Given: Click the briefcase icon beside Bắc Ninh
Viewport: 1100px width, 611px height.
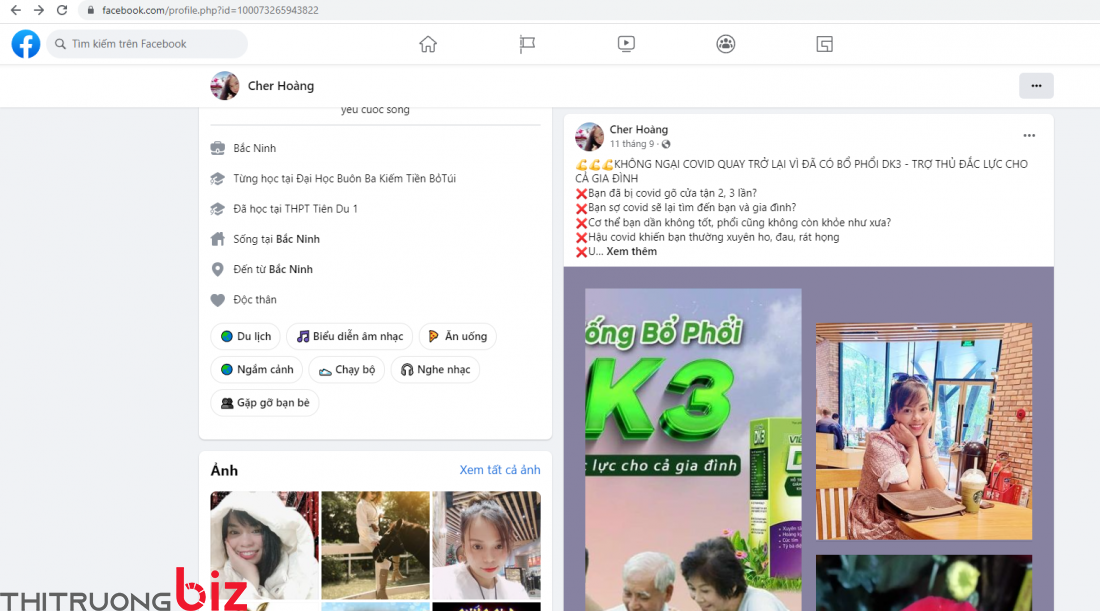Looking at the screenshot, I should click(217, 148).
